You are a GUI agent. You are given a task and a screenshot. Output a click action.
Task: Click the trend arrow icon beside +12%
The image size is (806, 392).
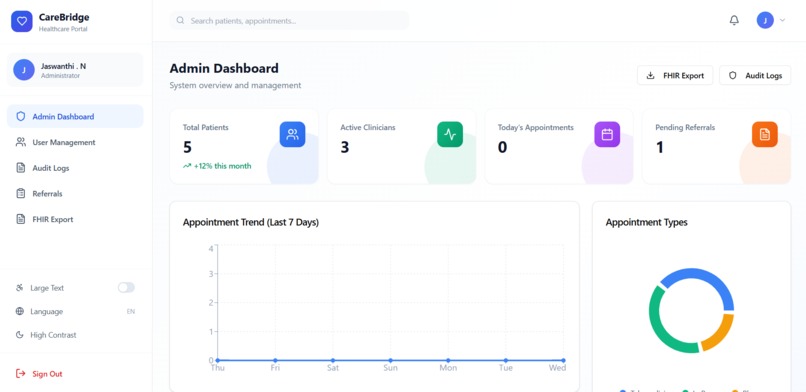pyautogui.click(x=187, y=166)
